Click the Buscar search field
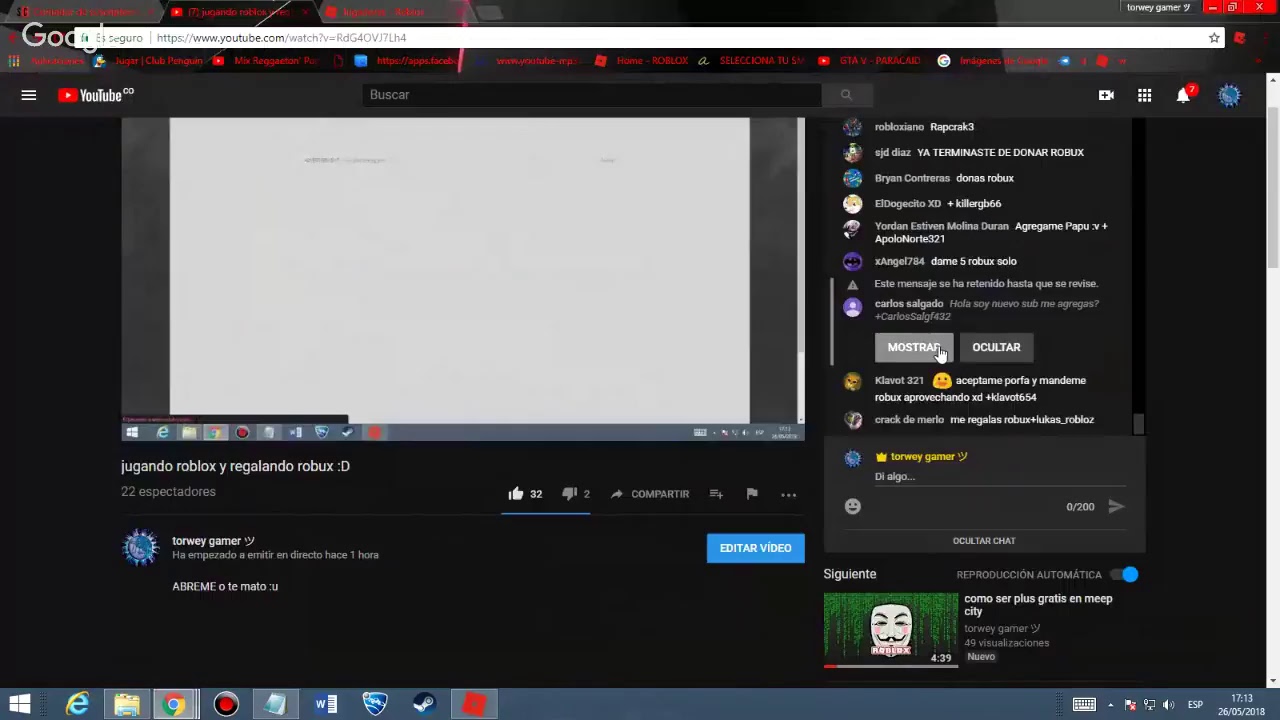Screen dimensions: 1280x720 pyautogui.click(x=593, y=95)
